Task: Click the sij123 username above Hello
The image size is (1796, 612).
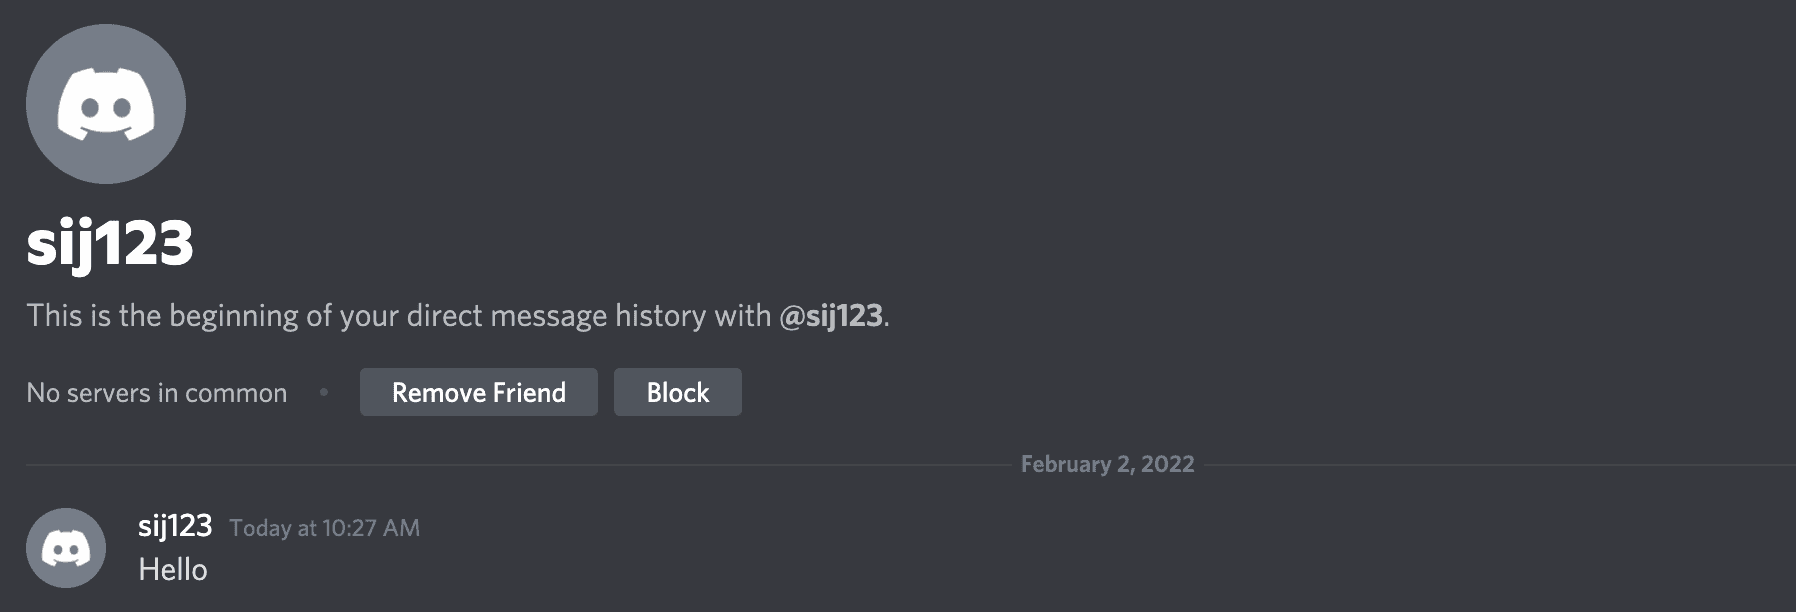Action: (x=175, y=526)
